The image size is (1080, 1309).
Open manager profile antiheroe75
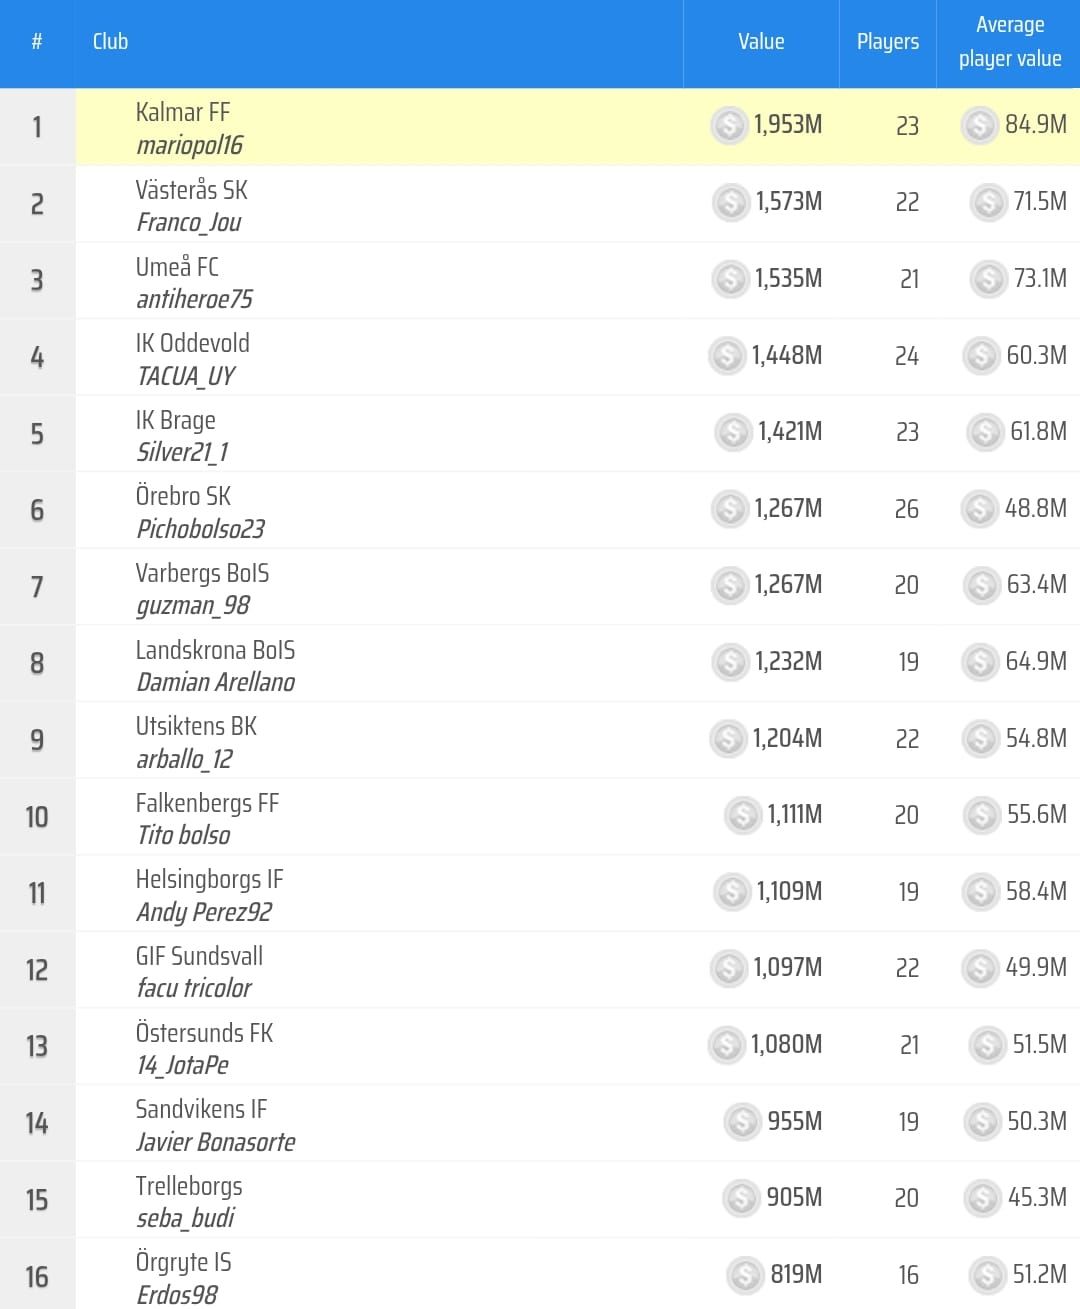(195, 299)
